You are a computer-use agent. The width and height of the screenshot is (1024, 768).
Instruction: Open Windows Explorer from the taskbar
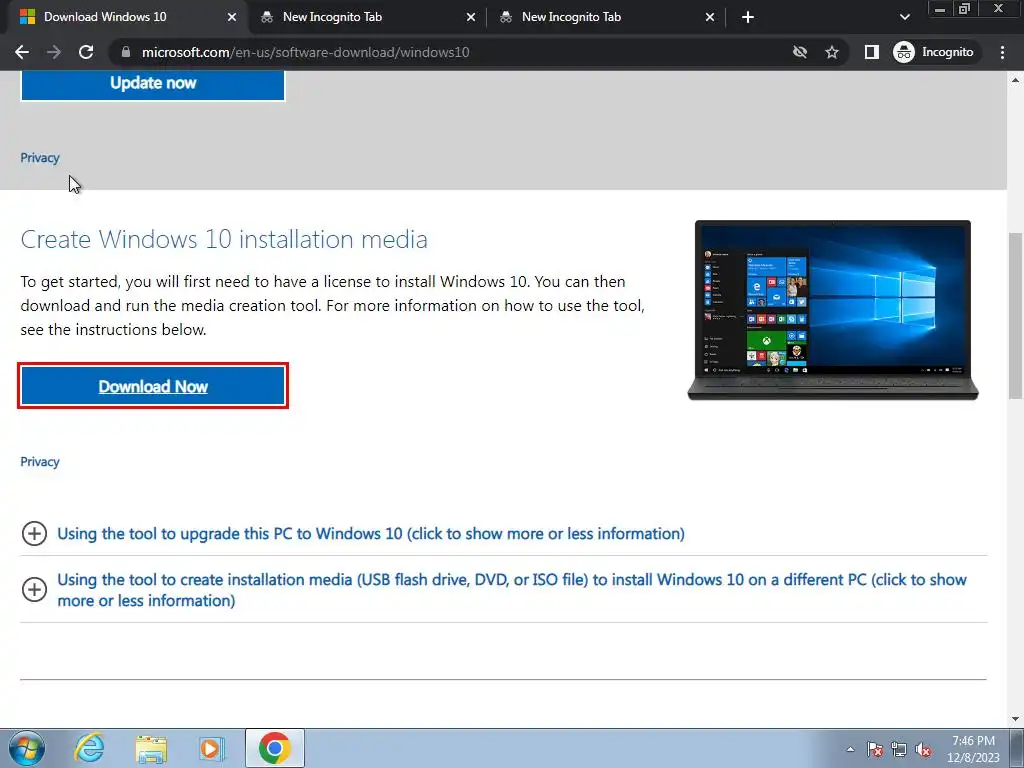(x=151, y=748)
